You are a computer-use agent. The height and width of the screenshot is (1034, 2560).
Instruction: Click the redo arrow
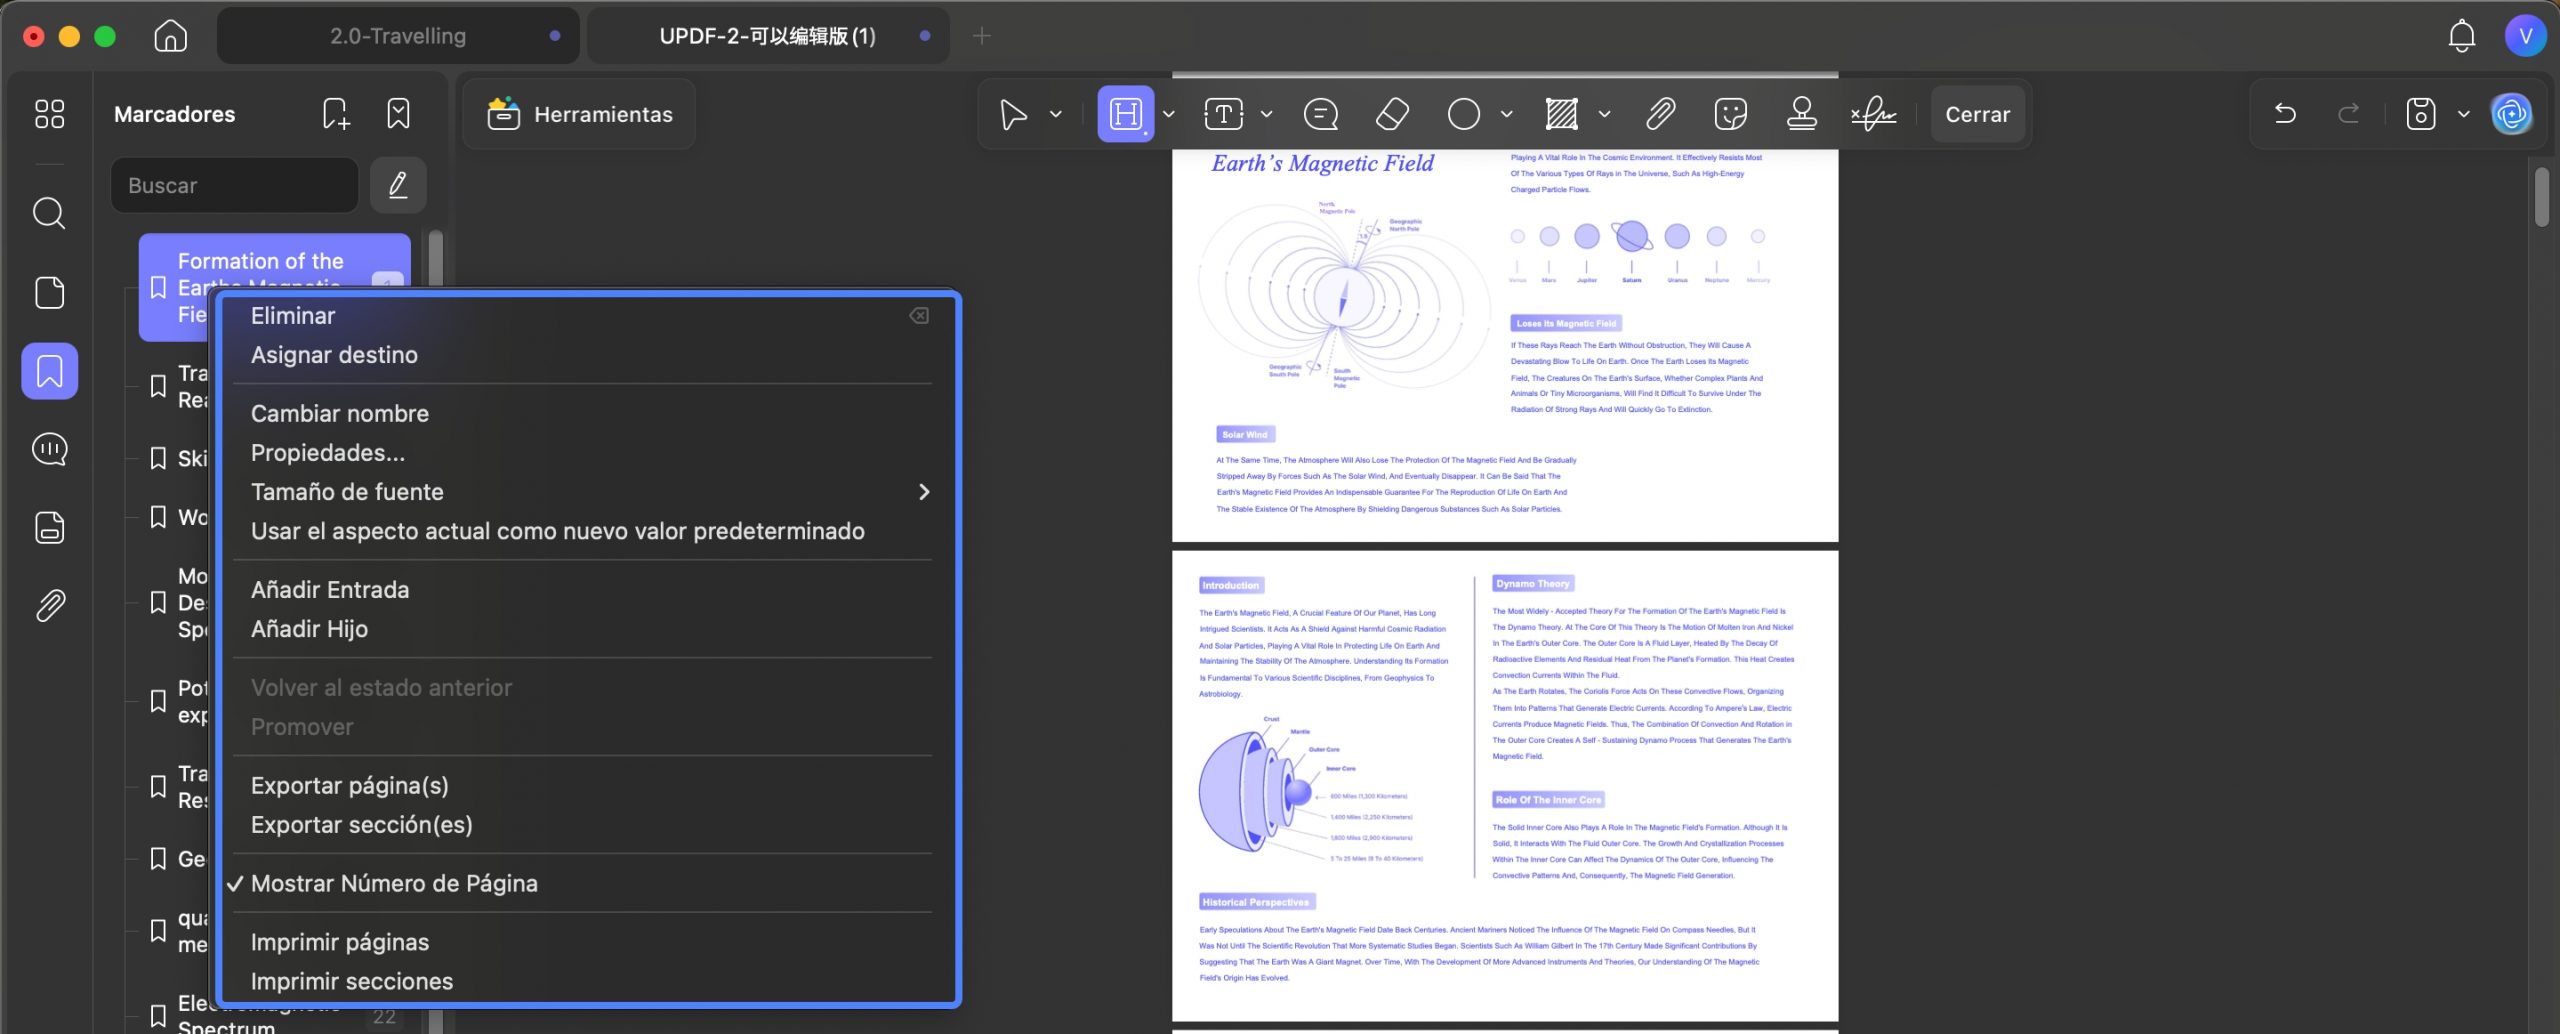pyautogui.click(x=2349, y=114)
